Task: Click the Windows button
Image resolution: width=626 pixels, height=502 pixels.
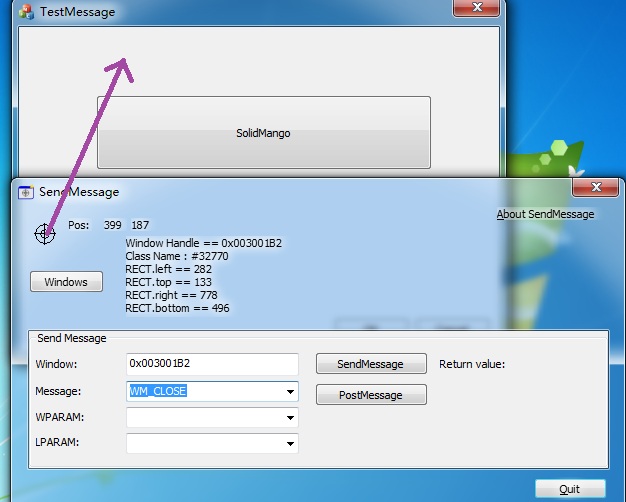Action: (x=66, y=282)
